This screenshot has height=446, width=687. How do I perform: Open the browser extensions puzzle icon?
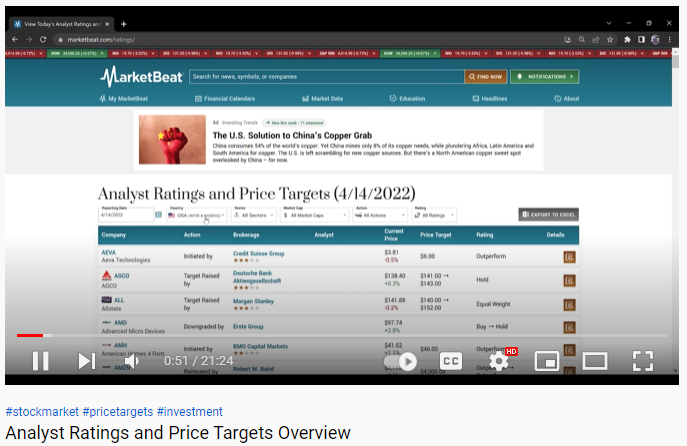pos(627,39)
